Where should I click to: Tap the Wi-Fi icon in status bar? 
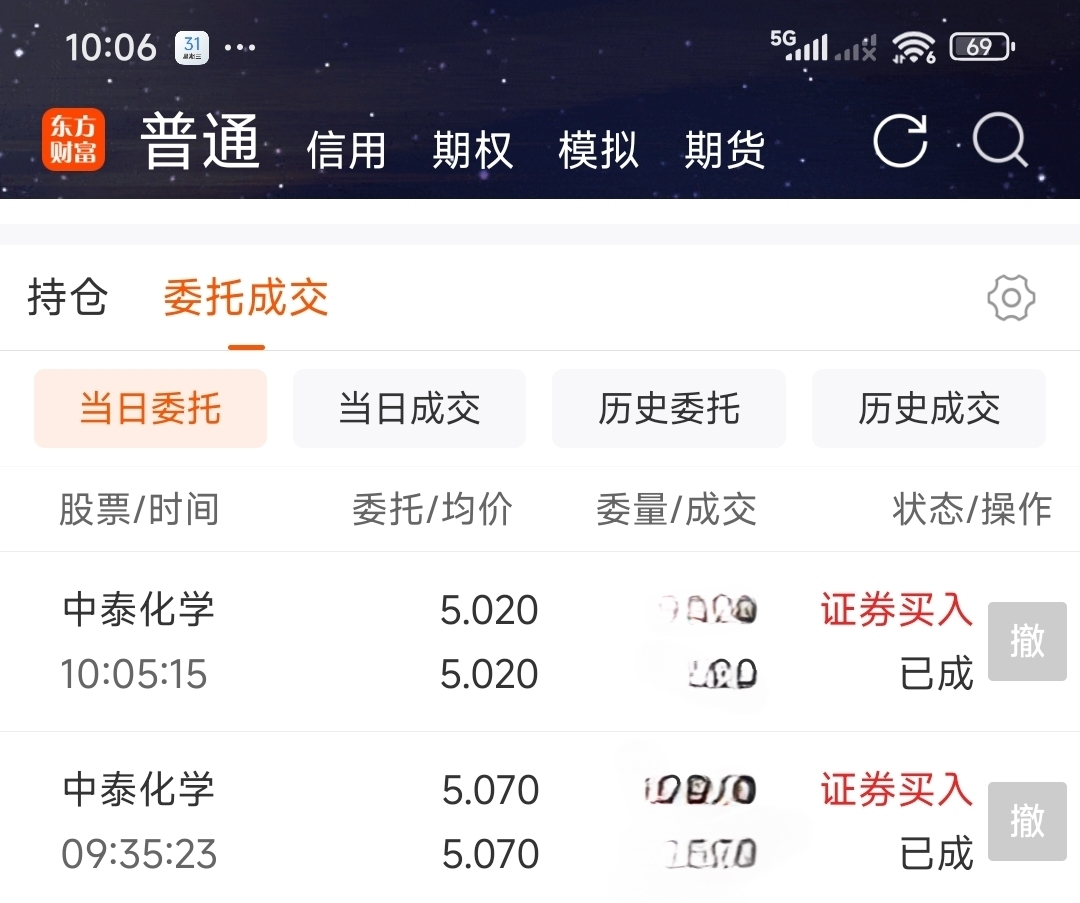coord(913,47)
